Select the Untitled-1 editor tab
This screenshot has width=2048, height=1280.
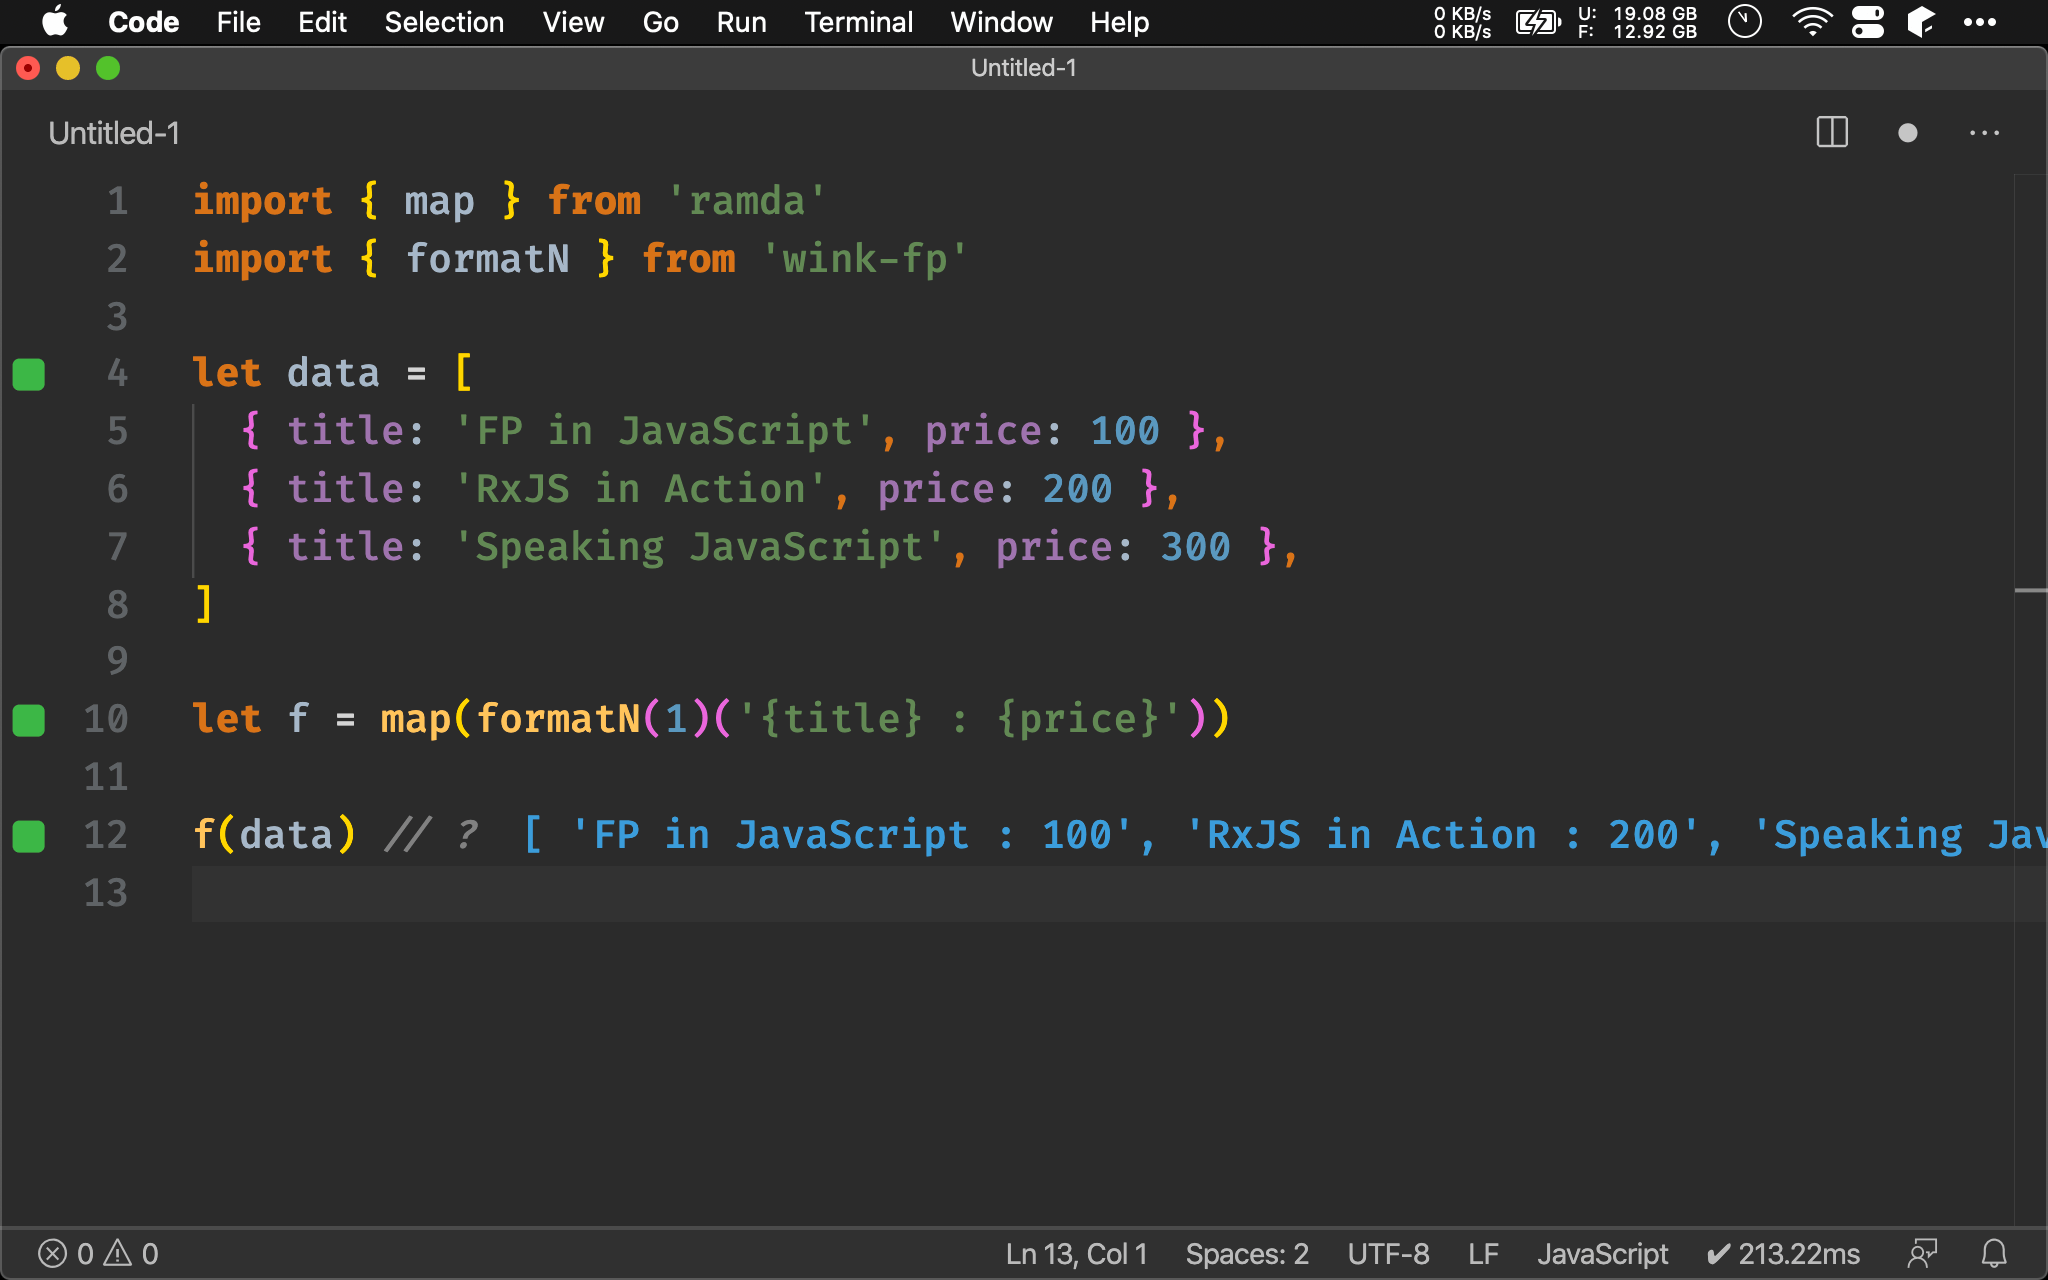click(x=114, y=133)
